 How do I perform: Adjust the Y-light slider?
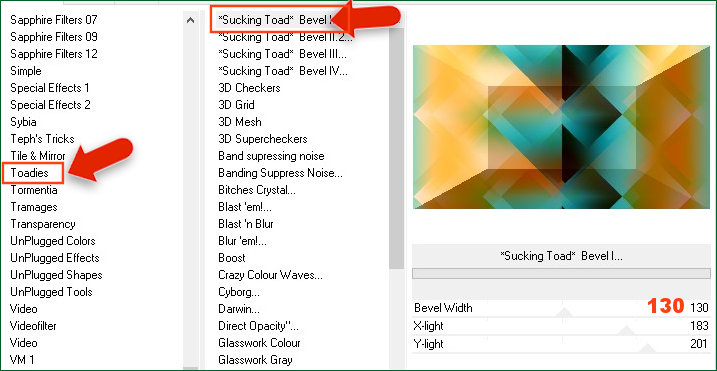click(561, 344)
